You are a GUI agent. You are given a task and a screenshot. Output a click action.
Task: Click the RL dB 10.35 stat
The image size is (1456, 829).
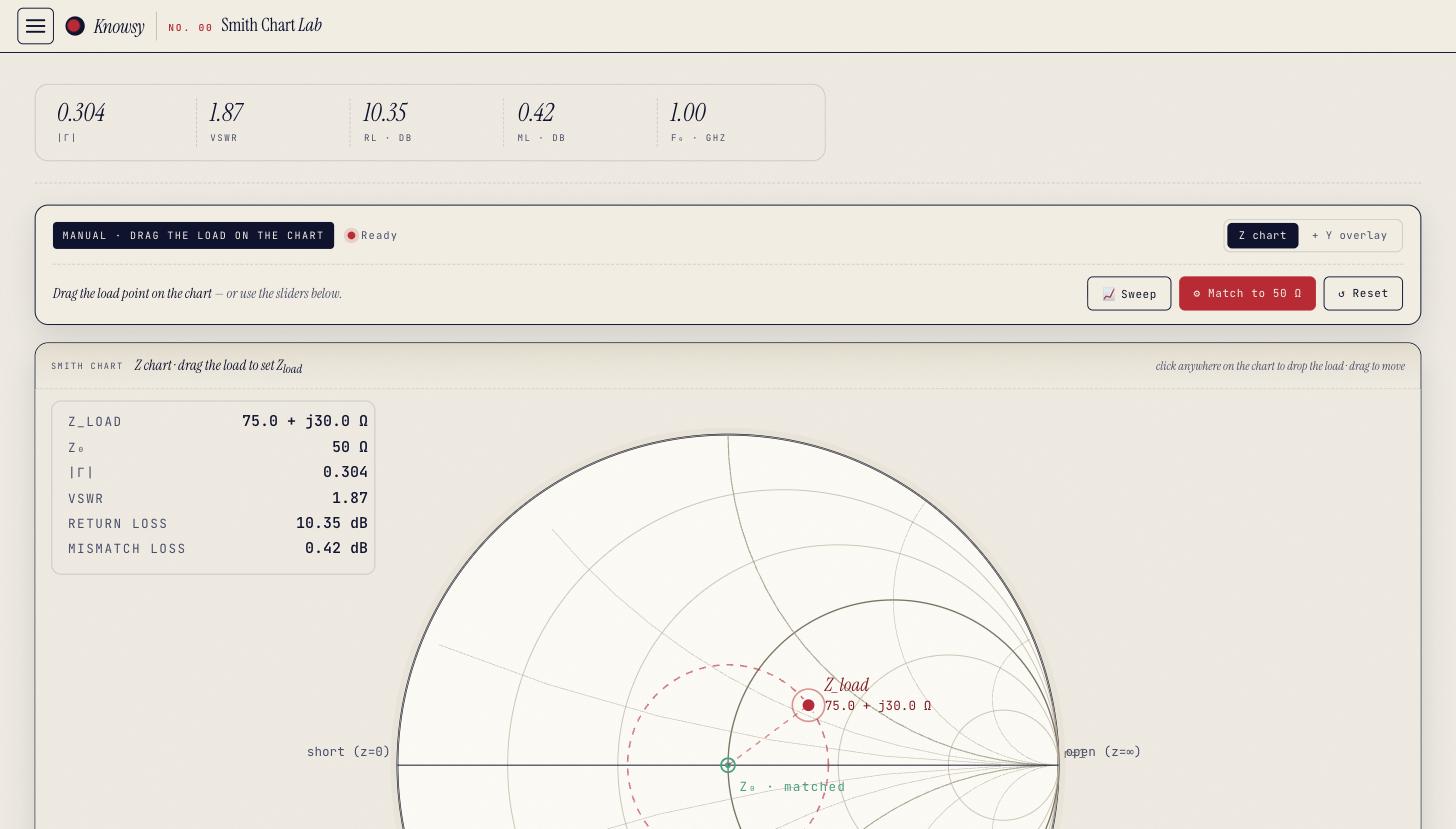[427, 123]
